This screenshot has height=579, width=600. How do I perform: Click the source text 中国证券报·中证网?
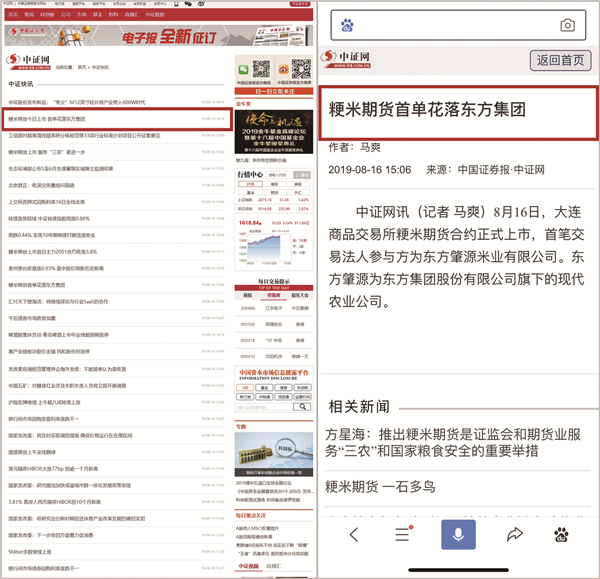pos(501,170)
